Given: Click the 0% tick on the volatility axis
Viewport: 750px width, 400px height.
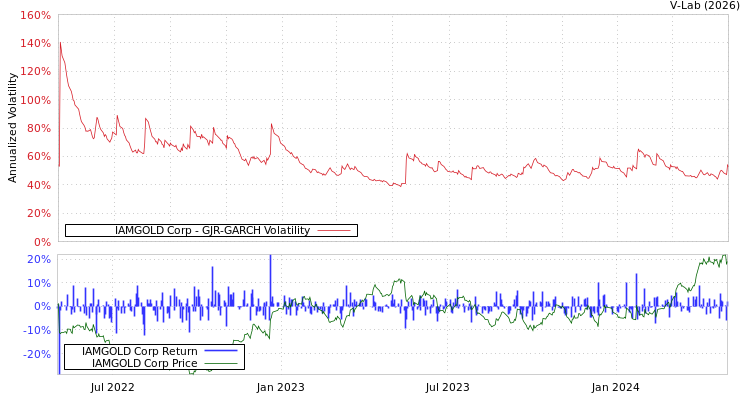Looking at the screenshot, I should click(x=40, y=242).
